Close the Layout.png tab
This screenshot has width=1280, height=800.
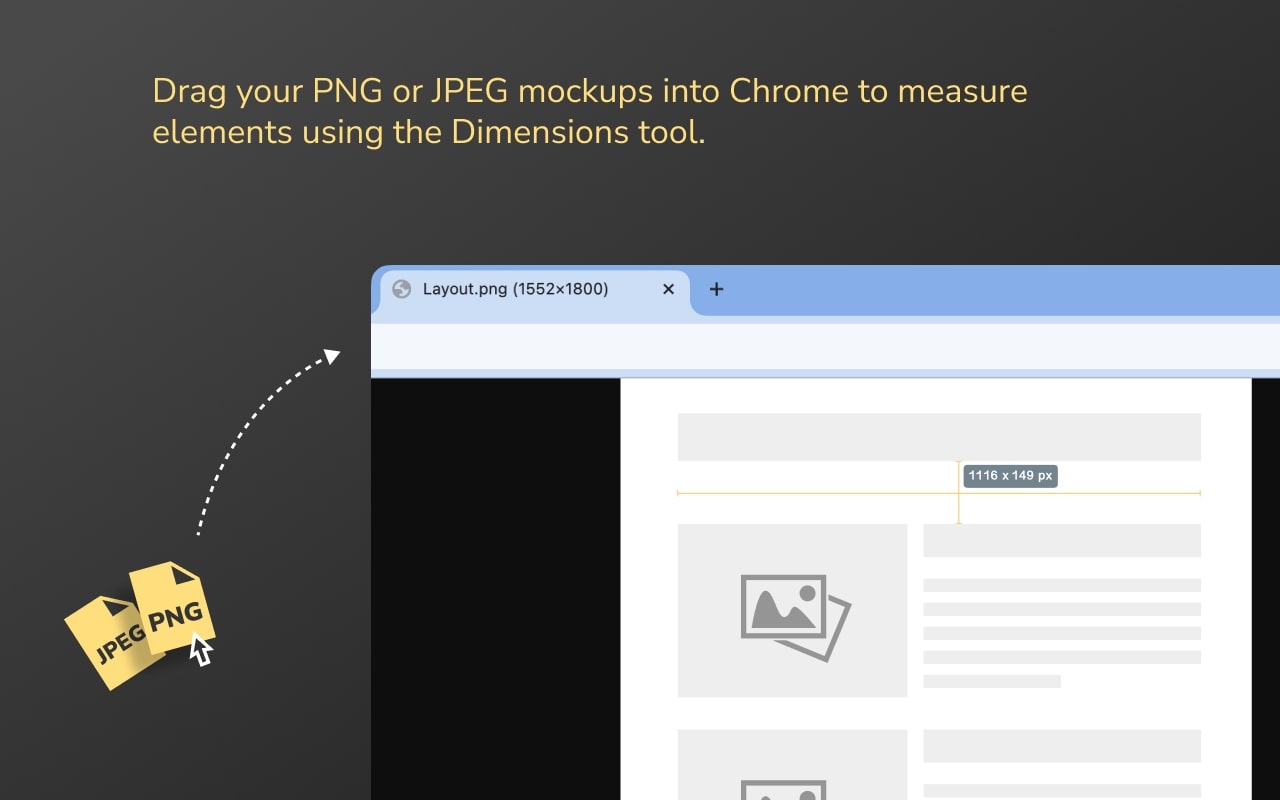tap(669, 289)
